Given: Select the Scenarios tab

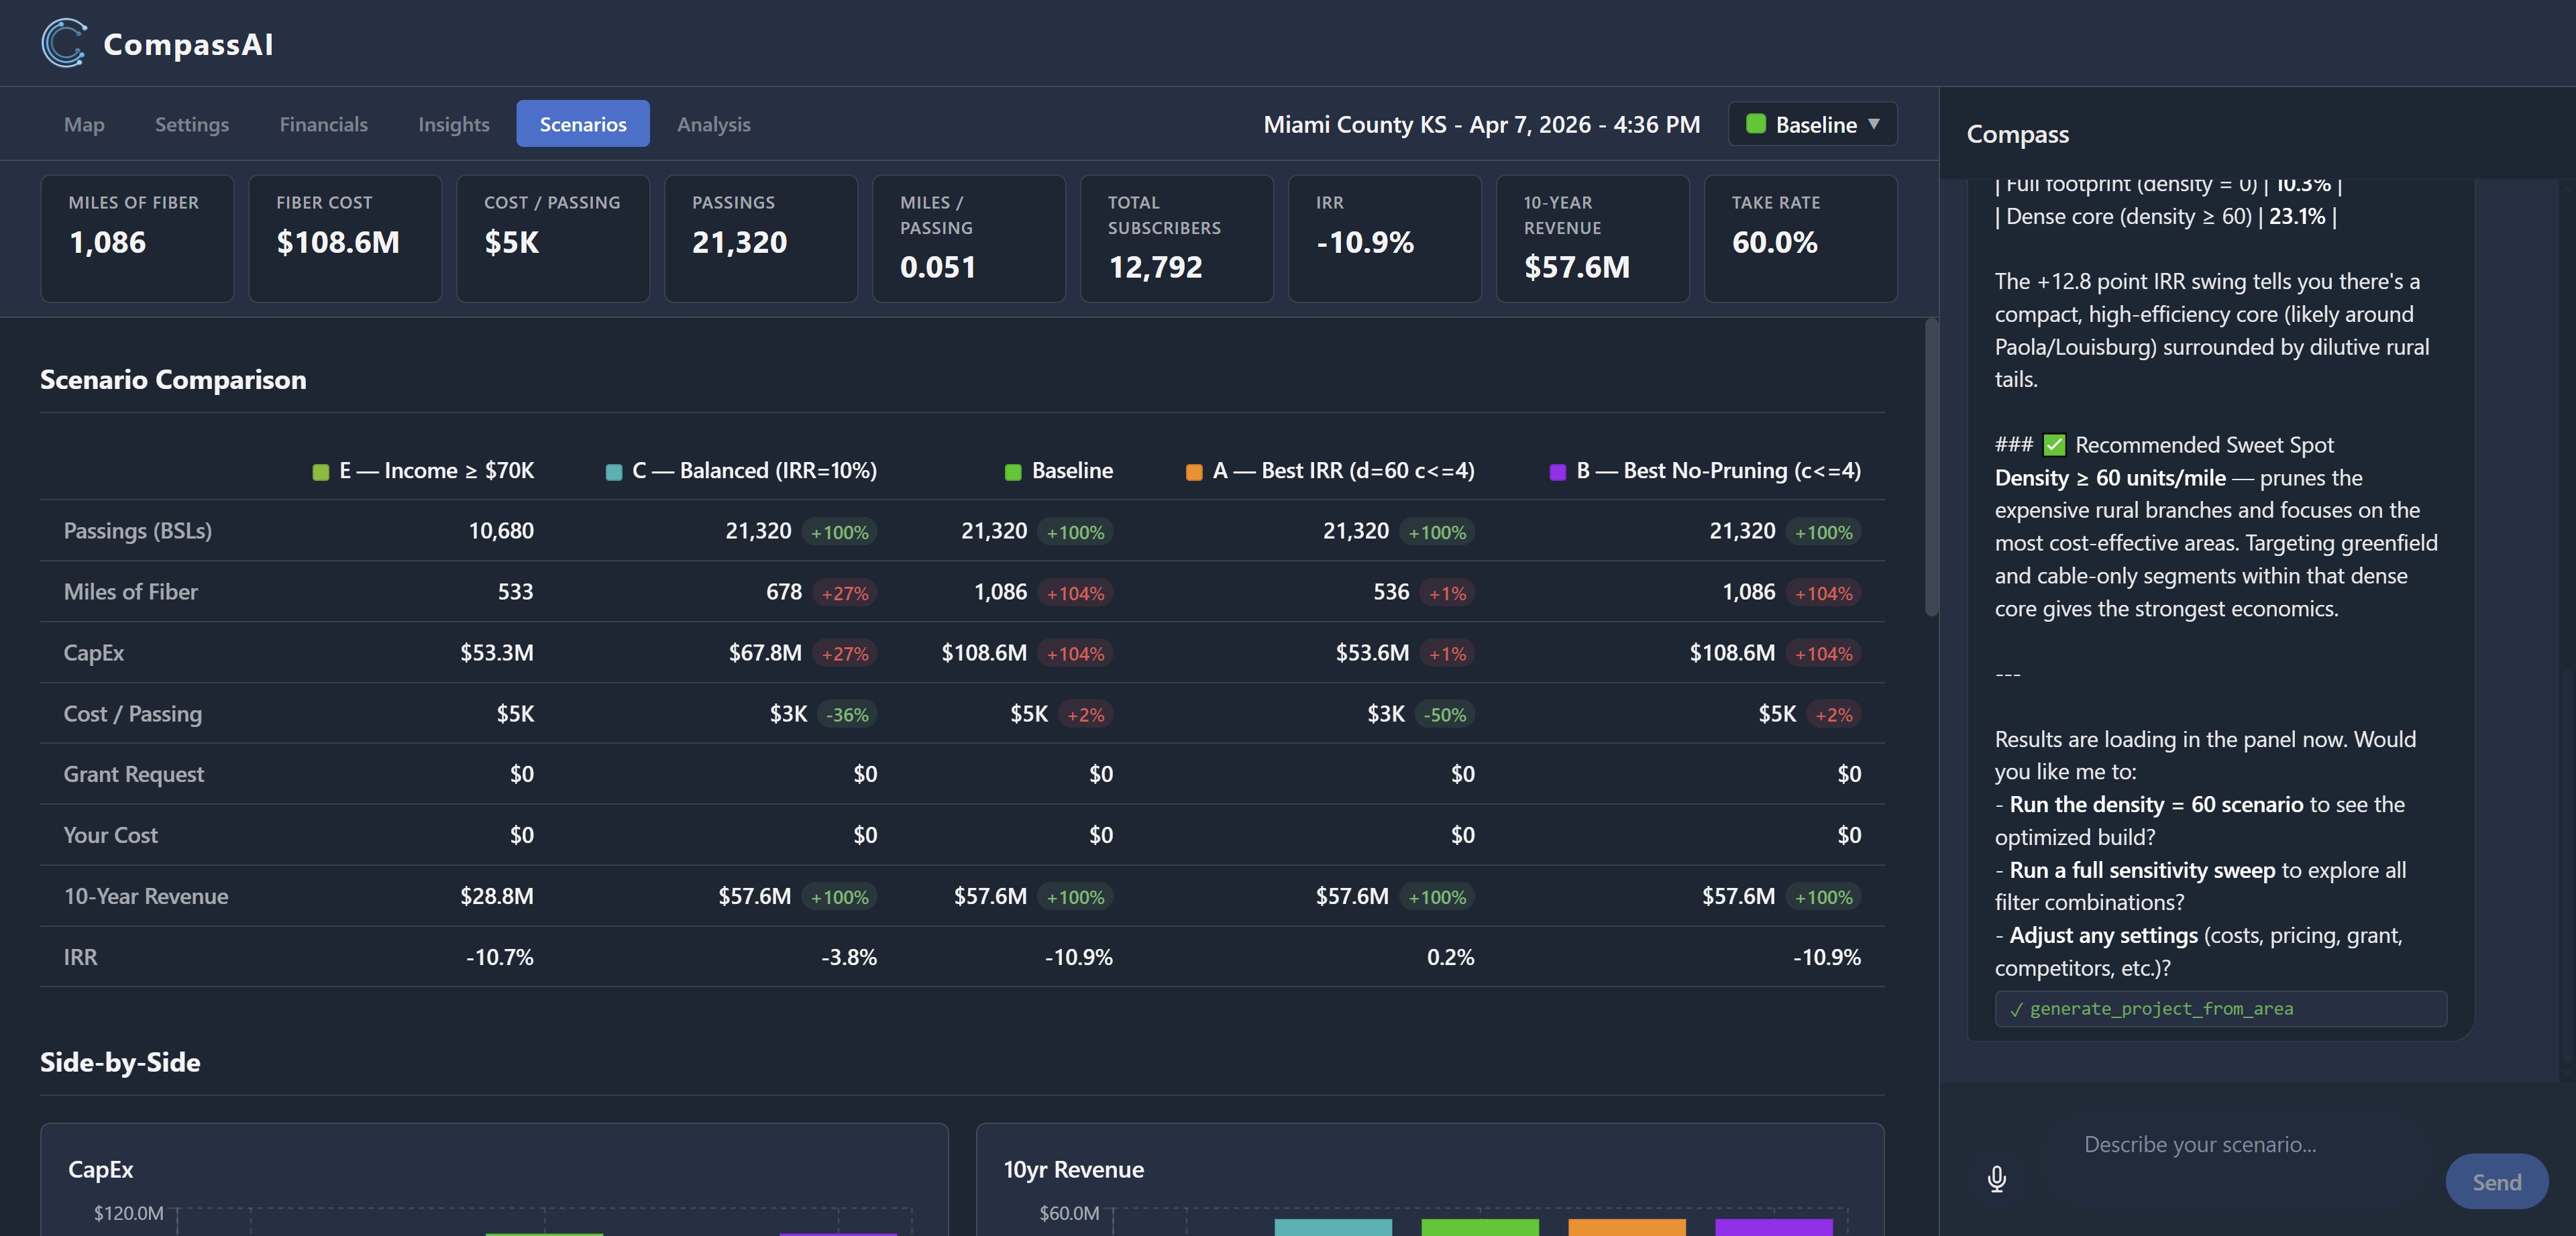Looking at the screenshot, I should [x=583, y=124].
